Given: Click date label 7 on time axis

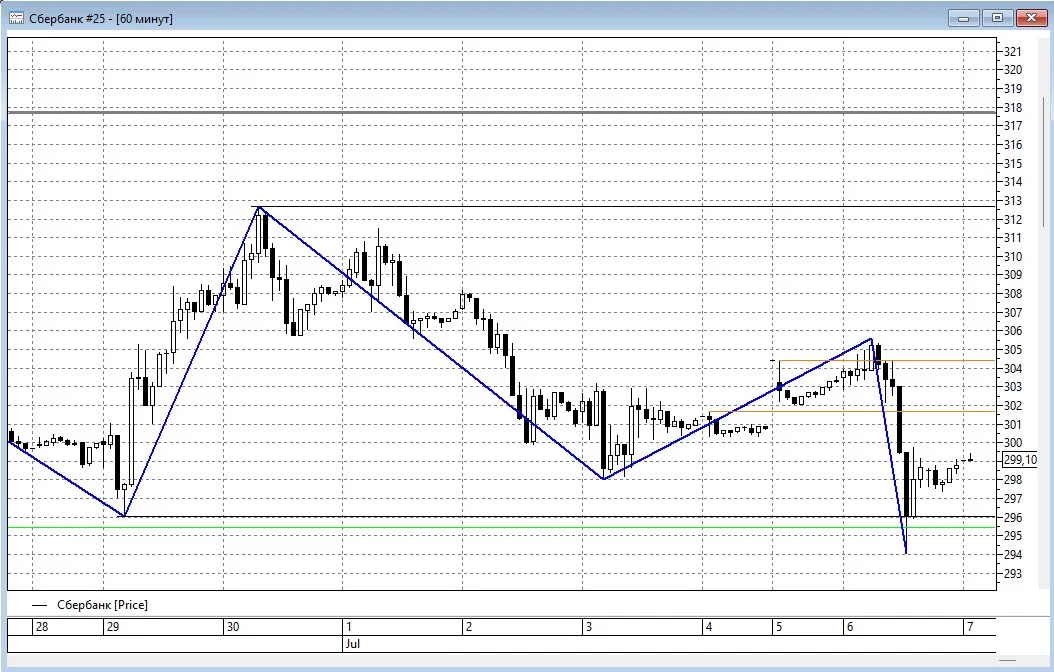Looking at the screenshot, I should (969, 627).
